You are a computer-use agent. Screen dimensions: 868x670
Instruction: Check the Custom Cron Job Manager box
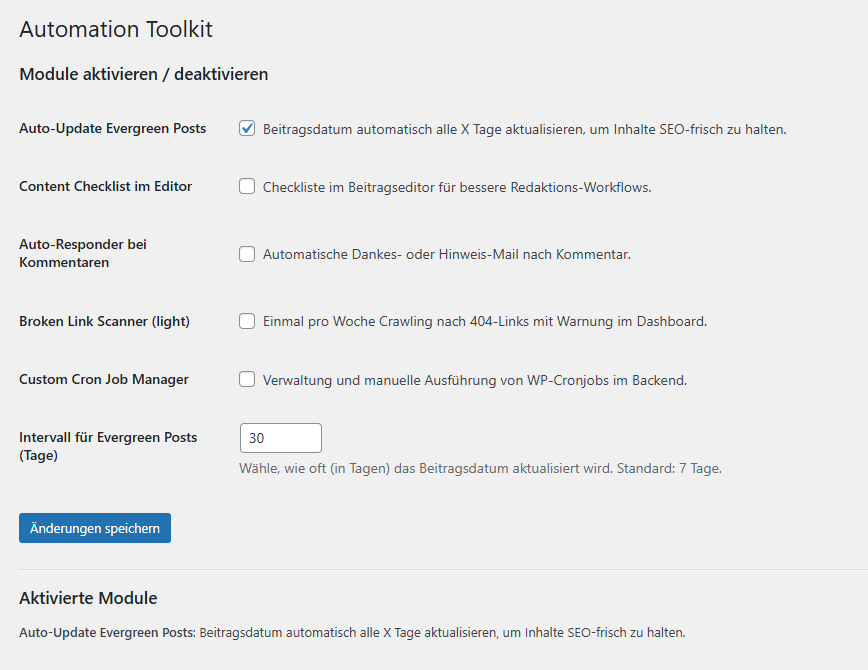(x=247, y=379)
